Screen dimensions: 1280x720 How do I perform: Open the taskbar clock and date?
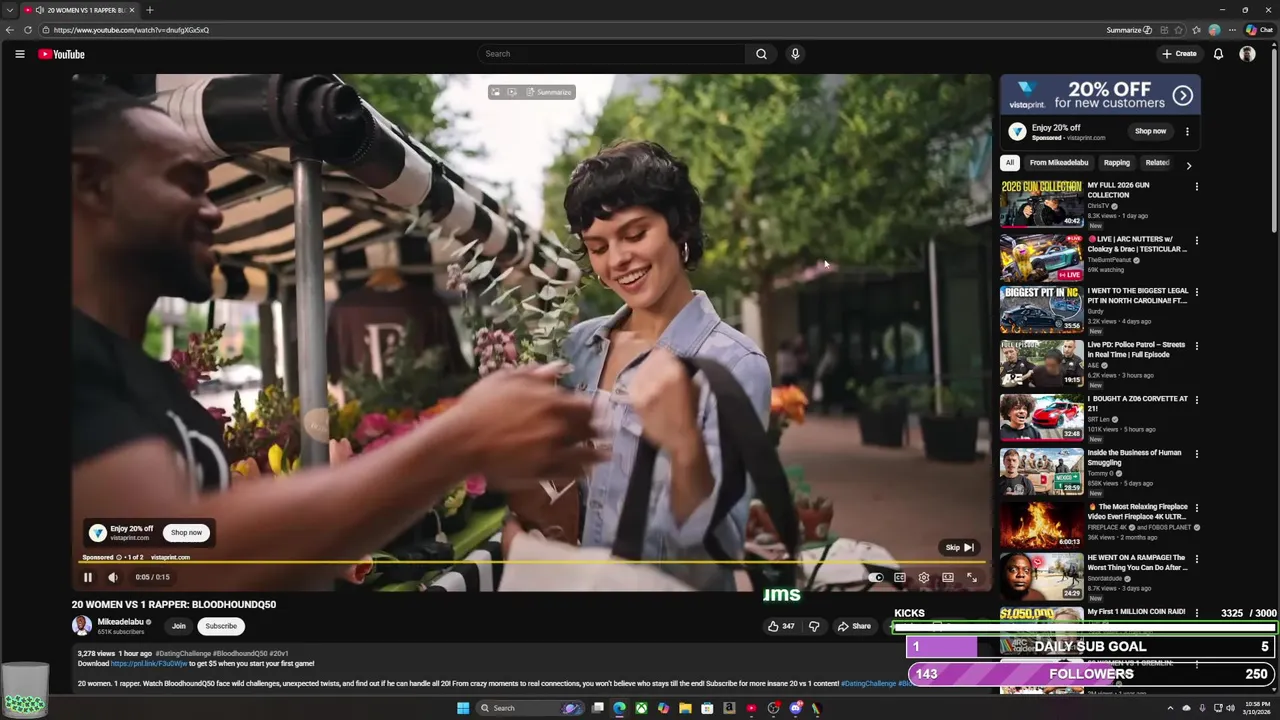click(1258, 708)
